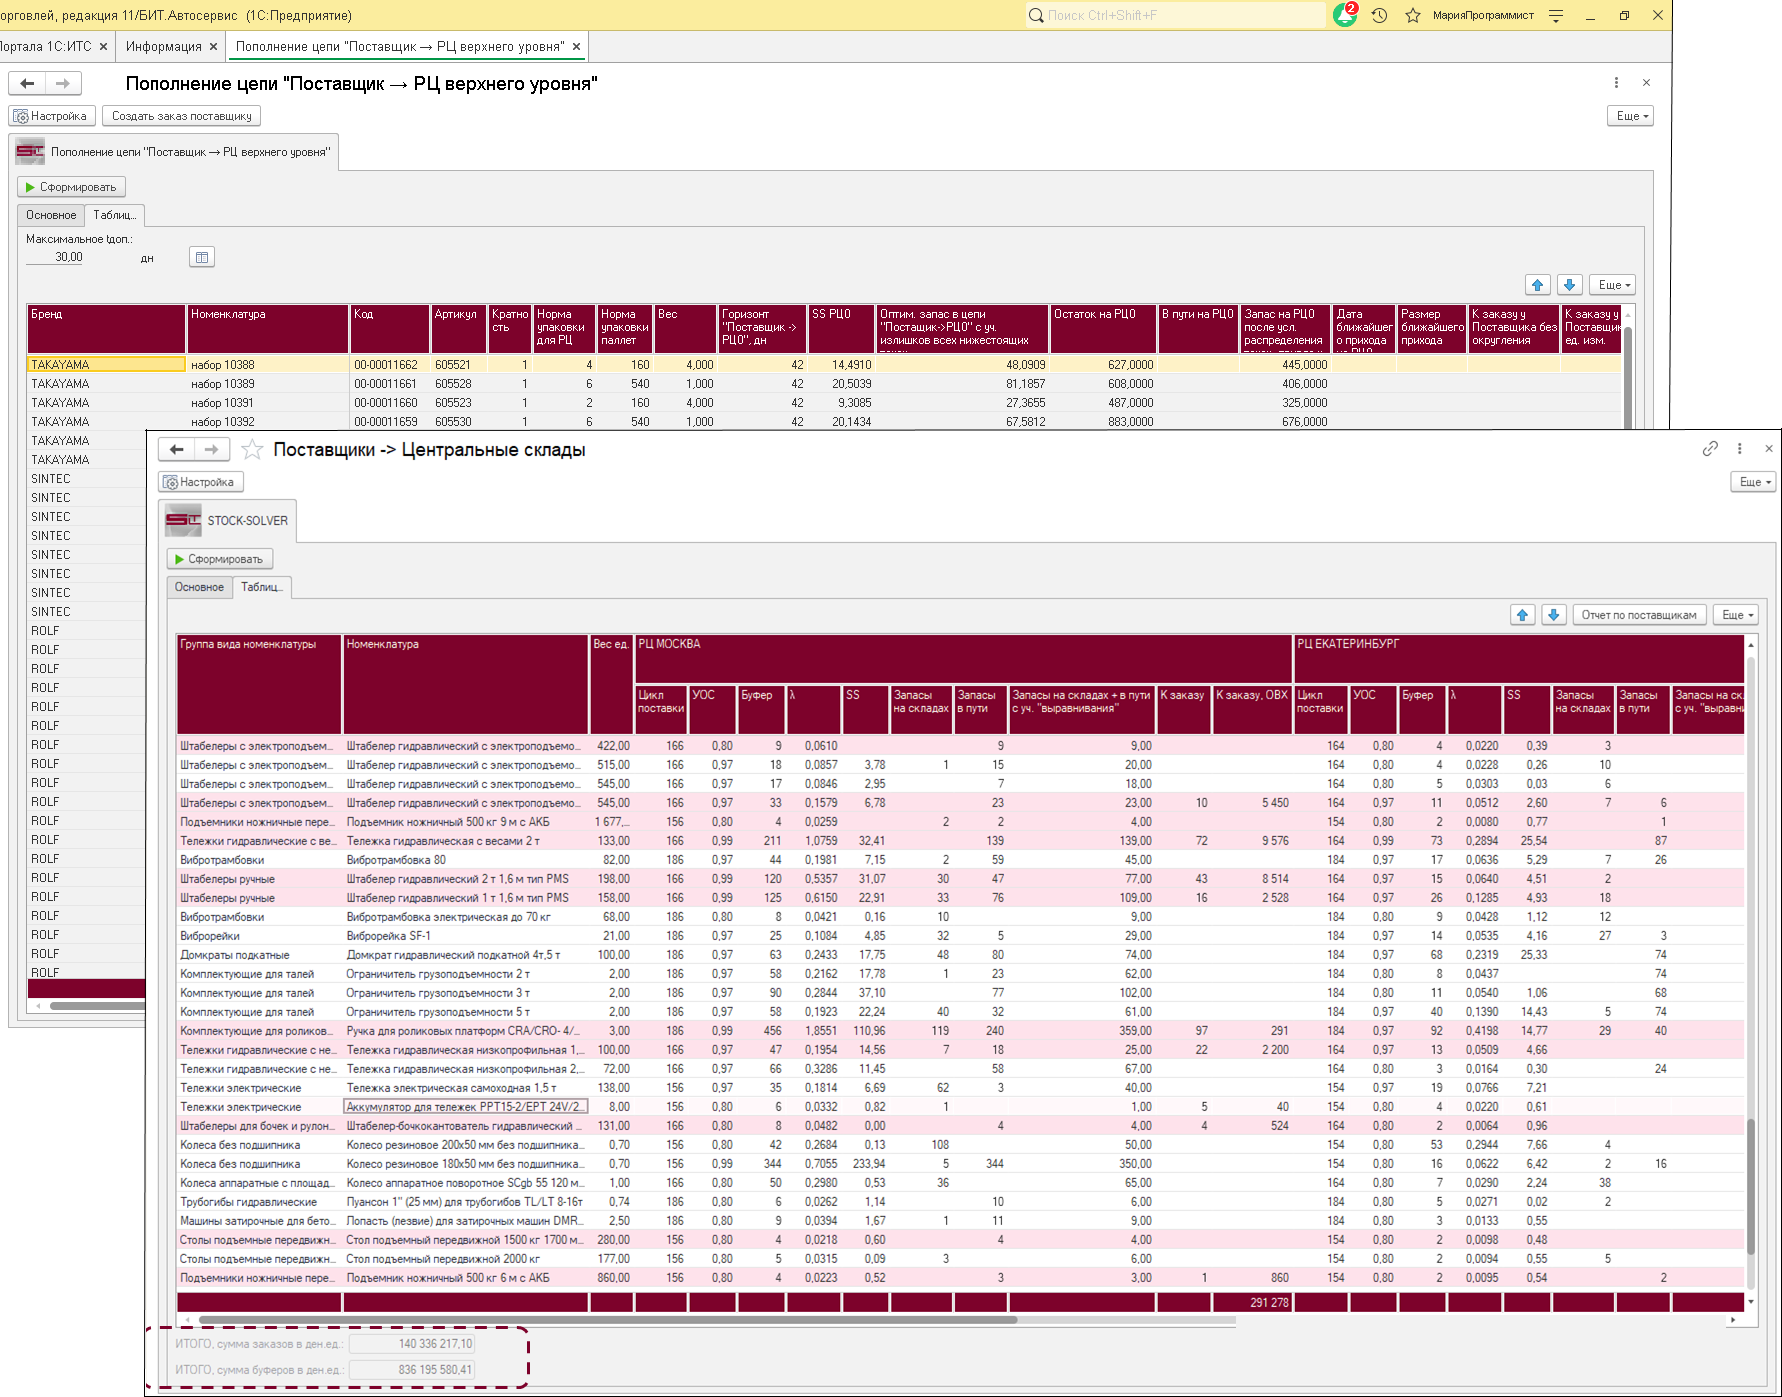This screenshot has width=1782, height=1397.
Task: Move row down in the Поставщики table
Action: [1553, 615]
